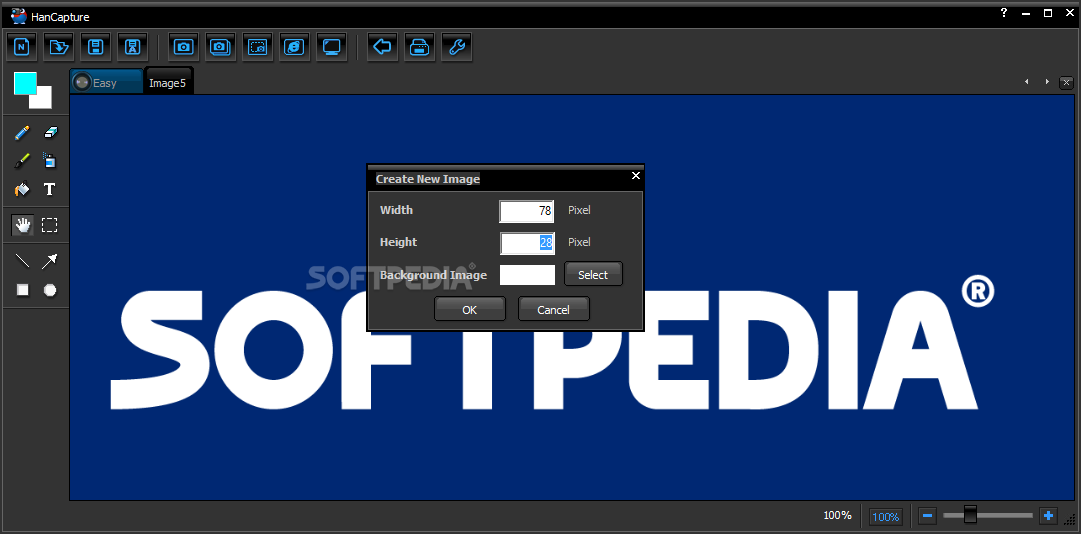
Task: Click the Width input field
Action: [x=527, y=211]
